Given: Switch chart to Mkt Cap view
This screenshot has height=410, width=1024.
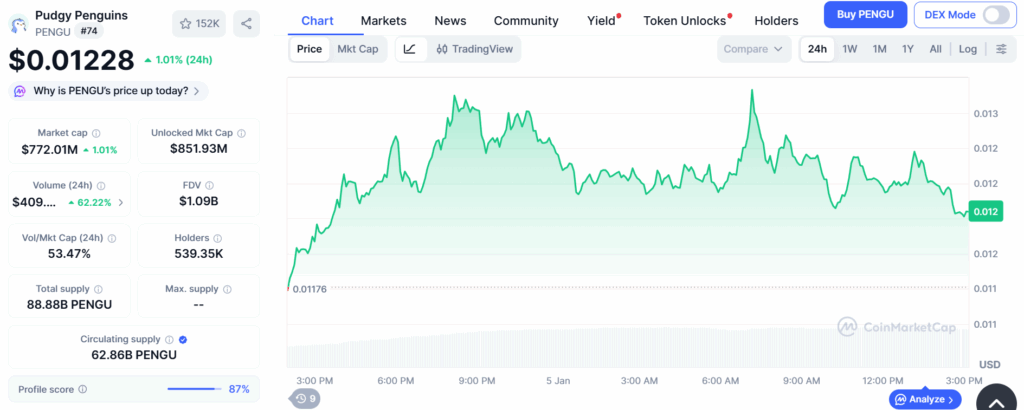Looking at the screenshot, I should click(357, 49).
